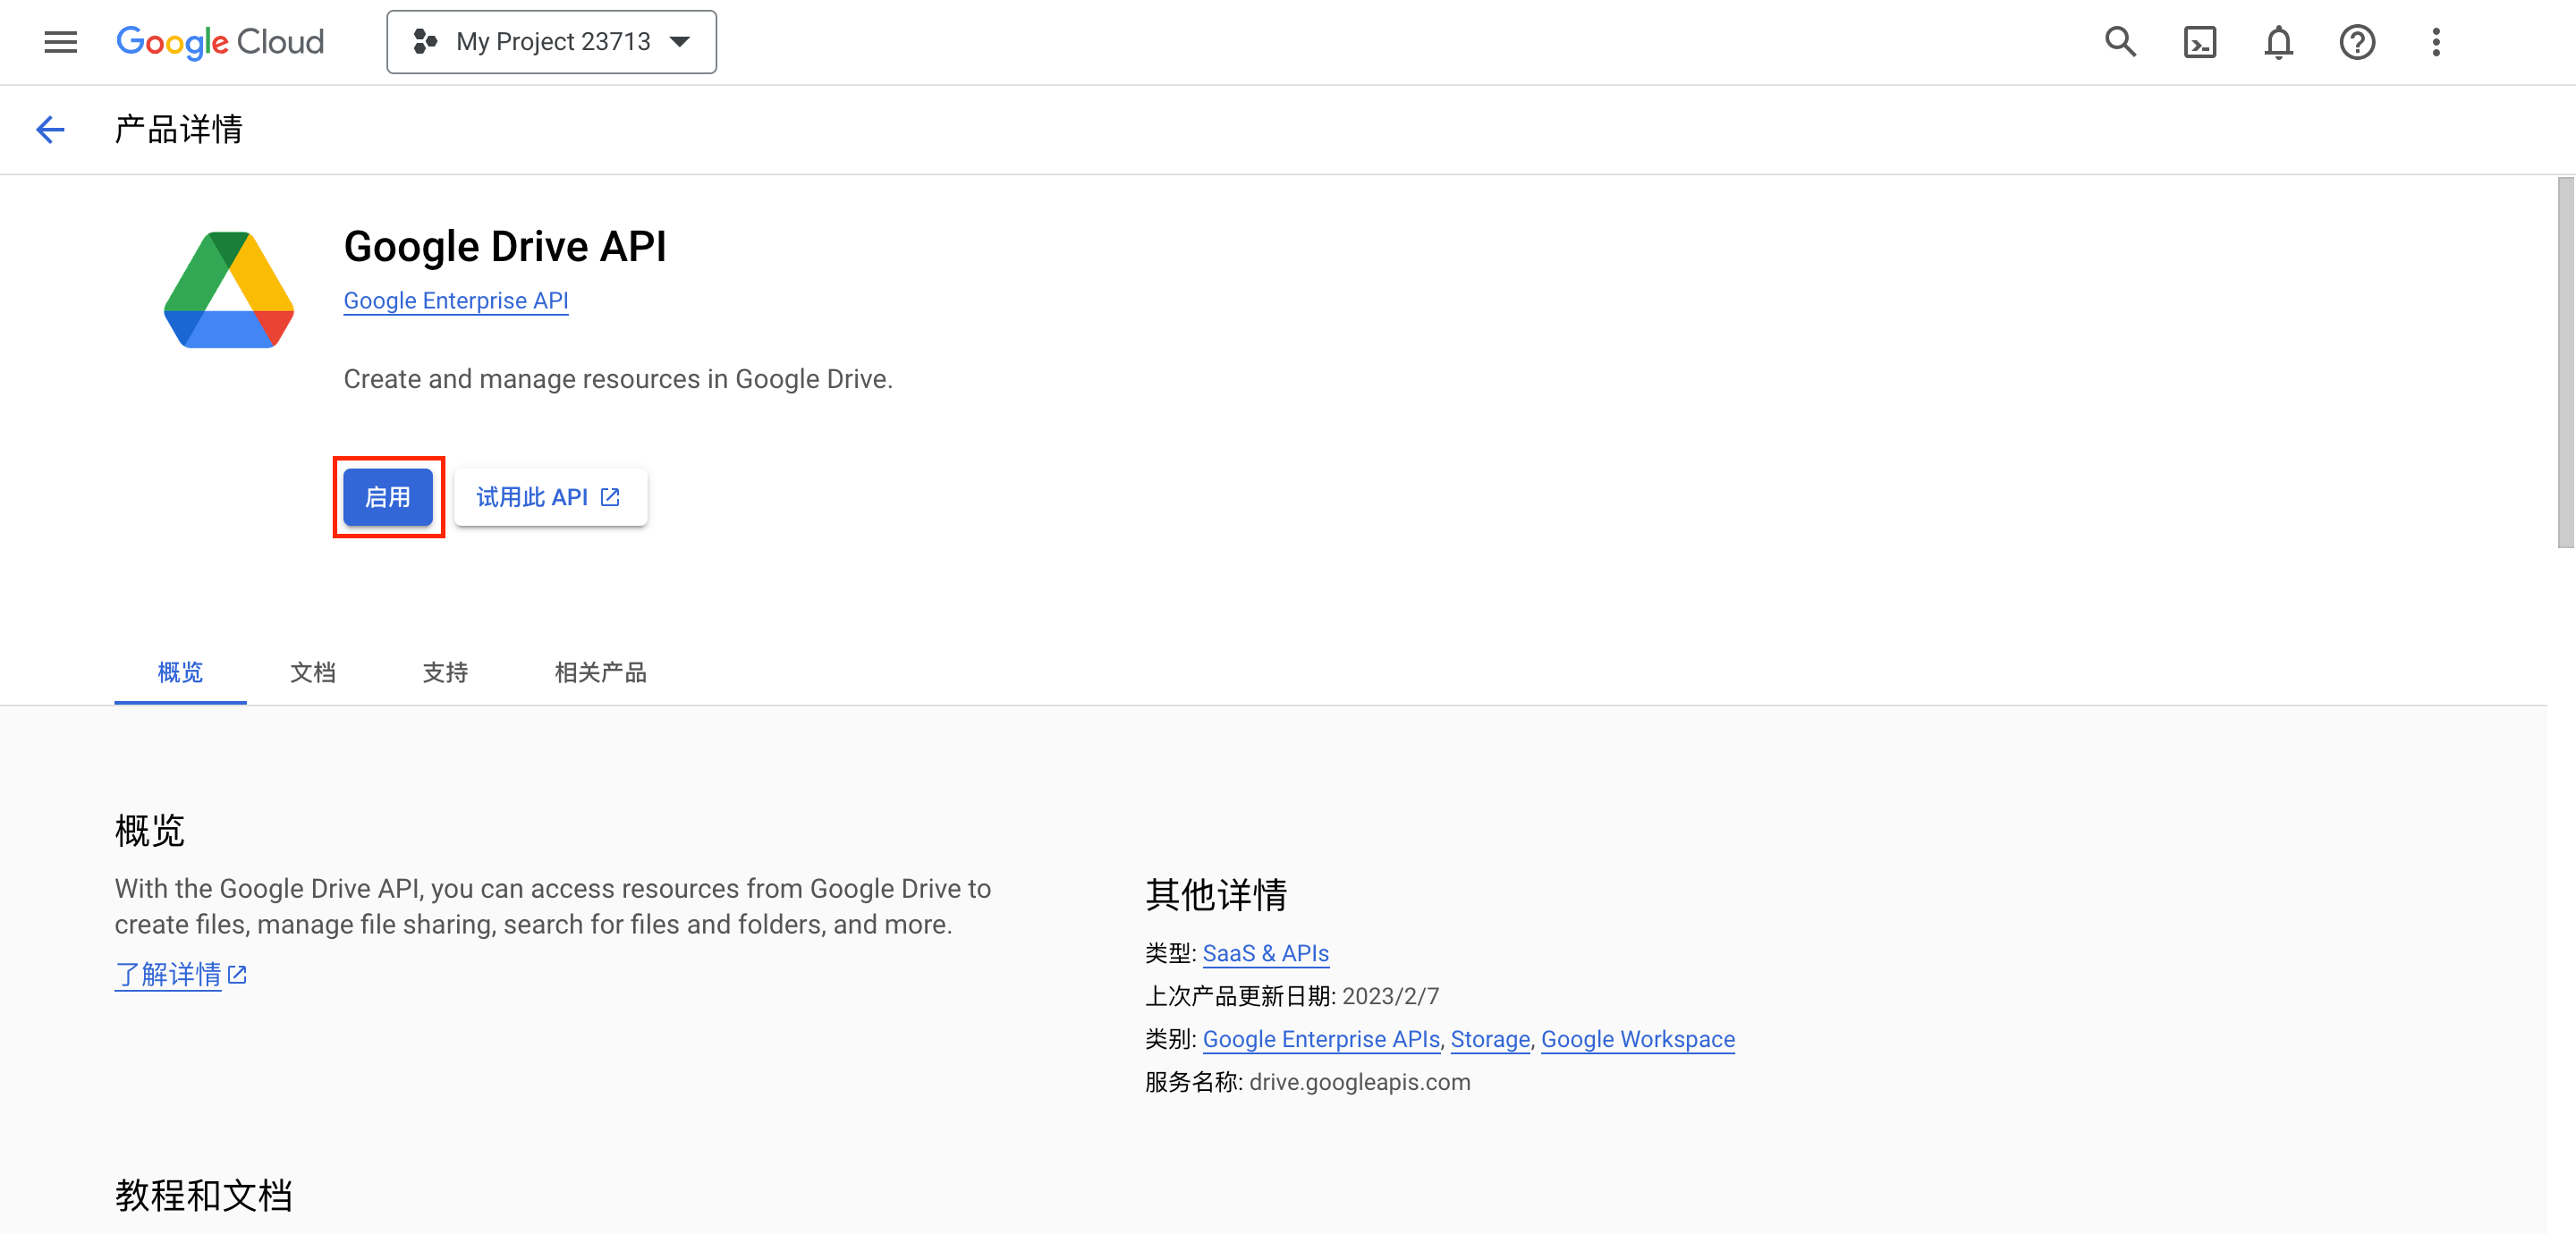
Task: Click the 上次产品更新日期 2023/2/7 text
Action: coord(1292,996)
